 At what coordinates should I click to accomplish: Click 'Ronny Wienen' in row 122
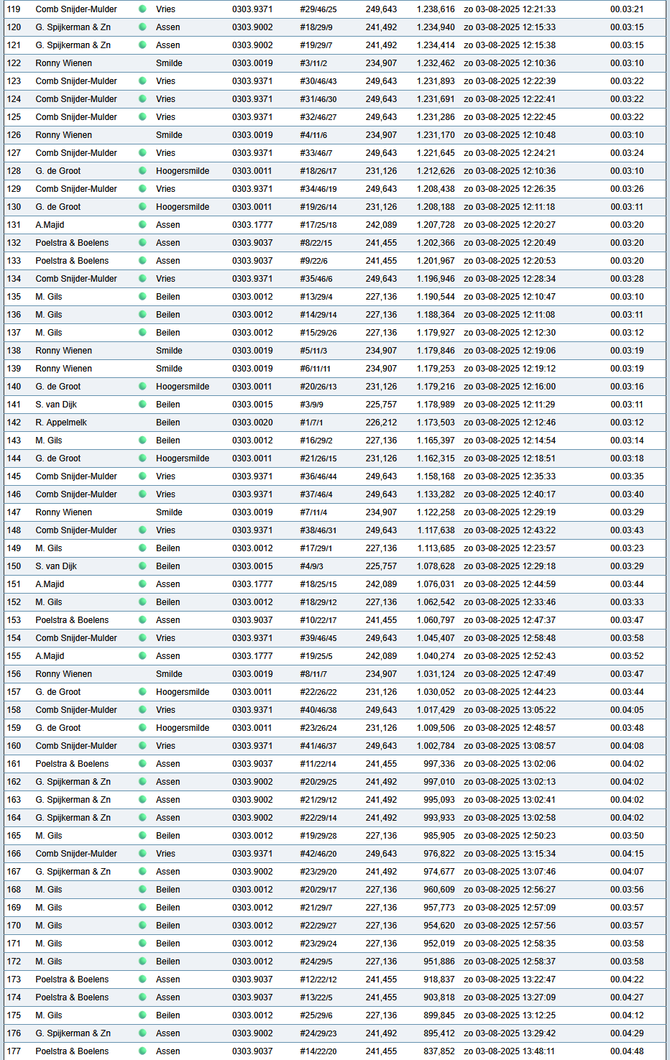[64, 63]
